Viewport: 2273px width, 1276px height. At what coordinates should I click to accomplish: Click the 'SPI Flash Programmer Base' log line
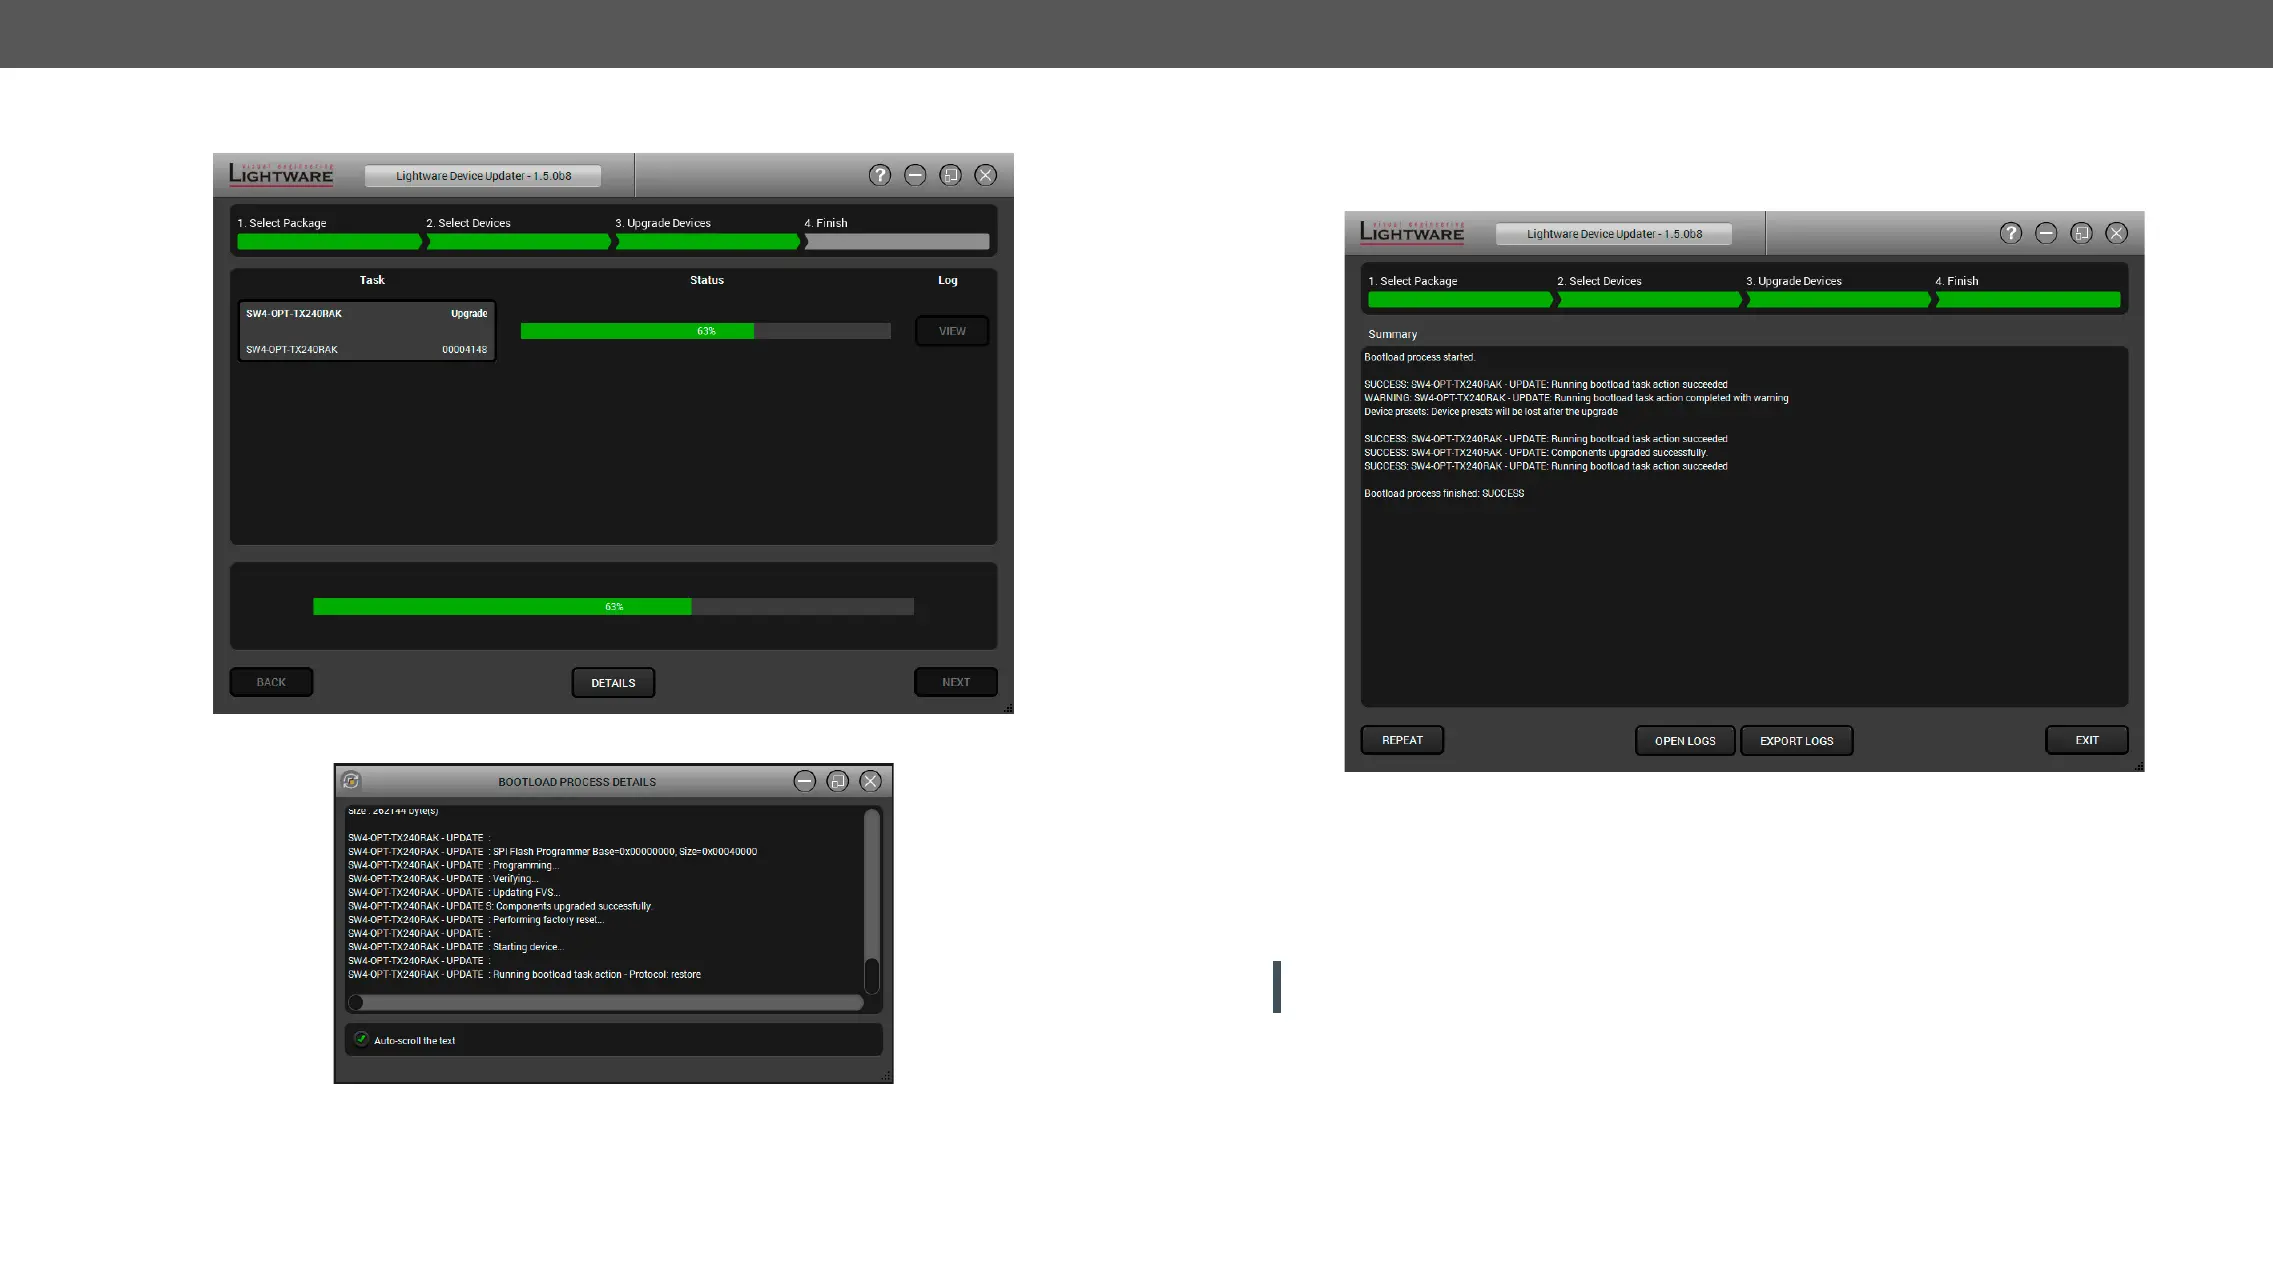point(552,852)
